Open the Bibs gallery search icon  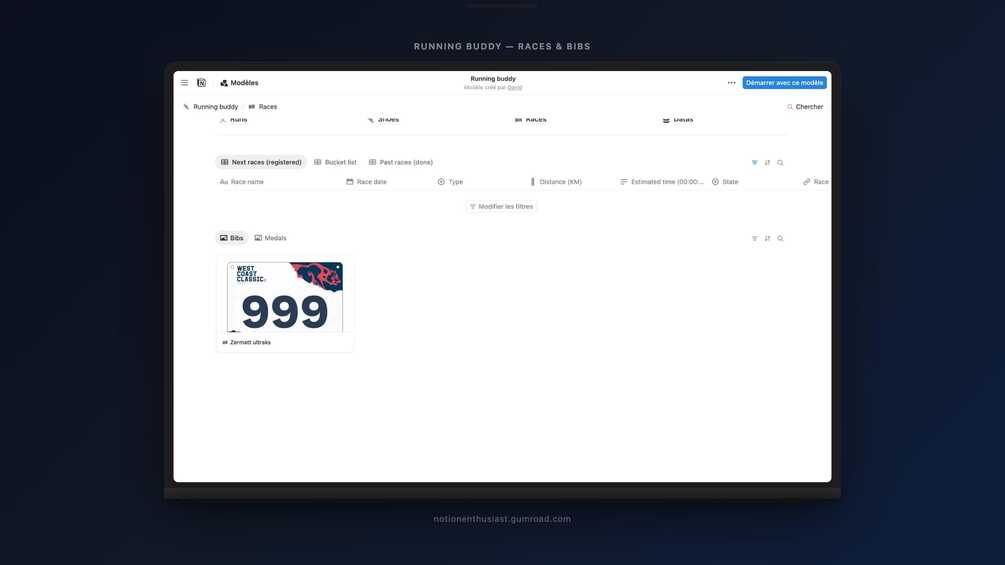coord(780,238)
